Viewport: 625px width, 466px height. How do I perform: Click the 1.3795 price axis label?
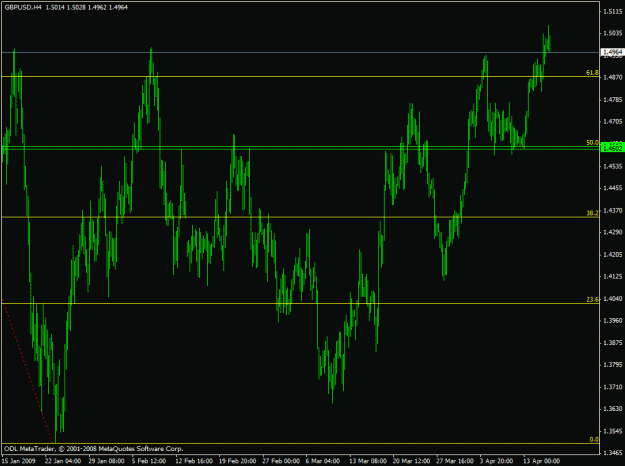pos(613,365)
